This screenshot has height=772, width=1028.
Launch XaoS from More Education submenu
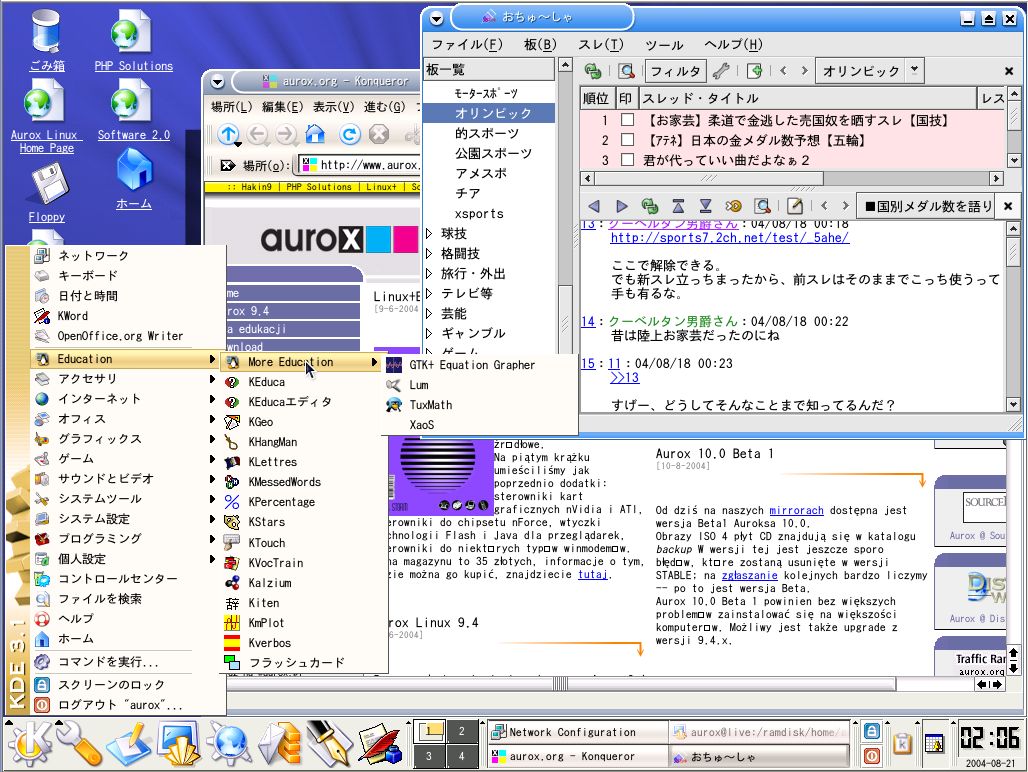click(x=479, y=425)
